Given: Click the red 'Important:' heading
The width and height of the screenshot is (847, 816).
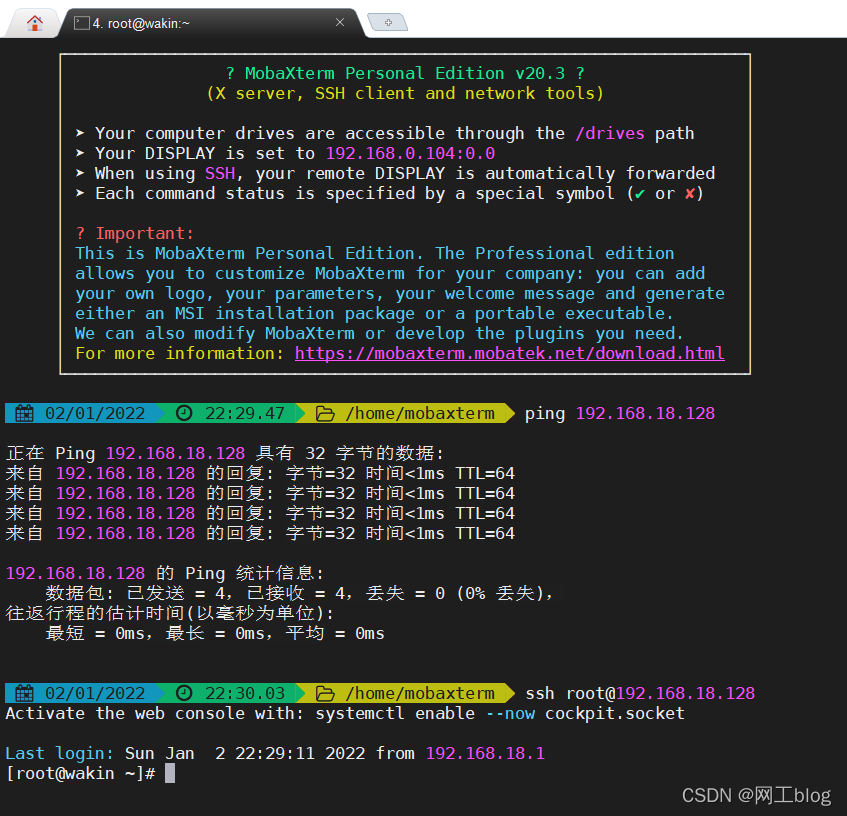Looking at the screenshot, I should pyautogui.click(x=144, y=233).
